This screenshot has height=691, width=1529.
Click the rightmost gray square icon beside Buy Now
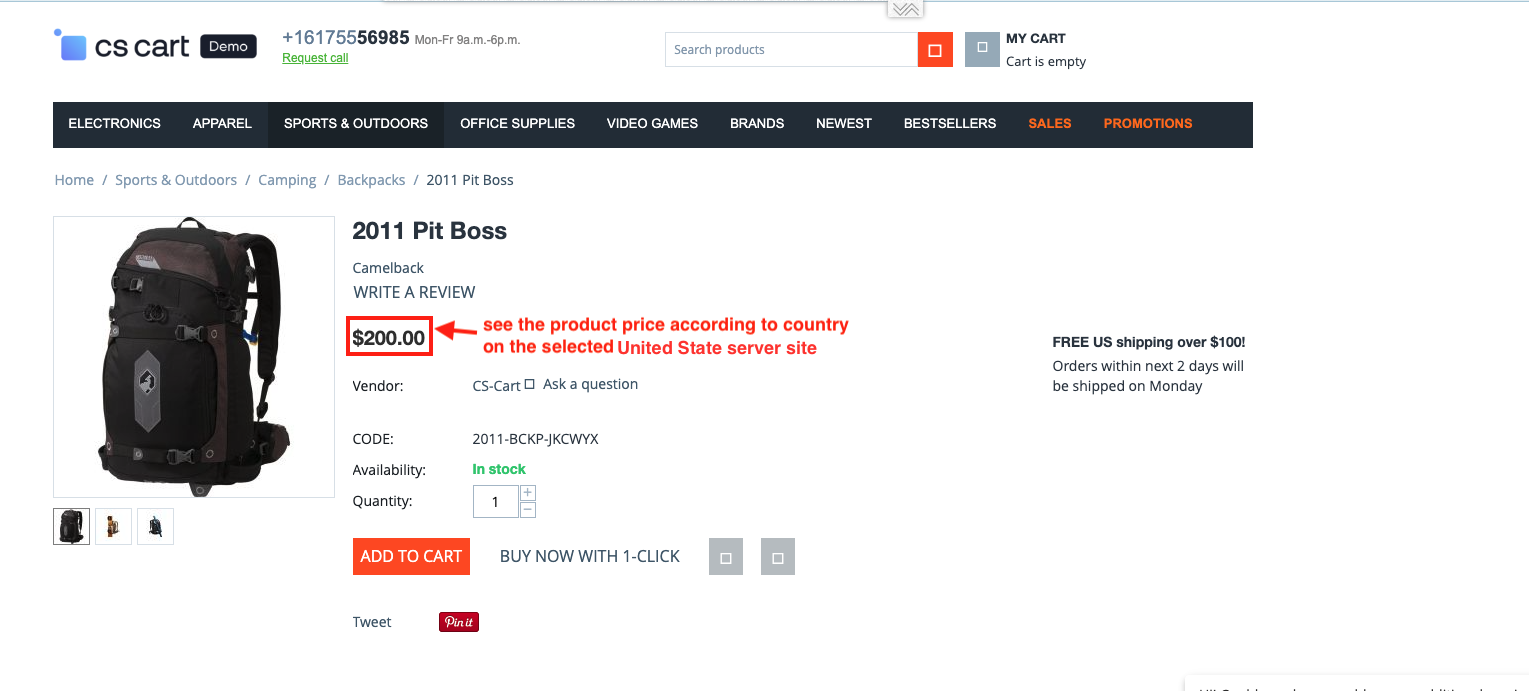(778, 557)
